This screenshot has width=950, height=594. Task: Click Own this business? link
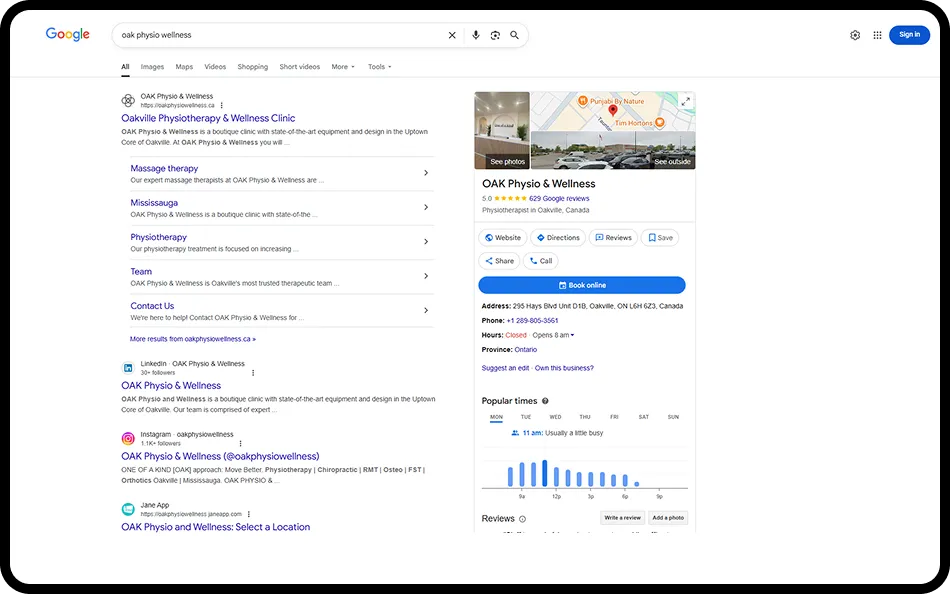[564, 368]
